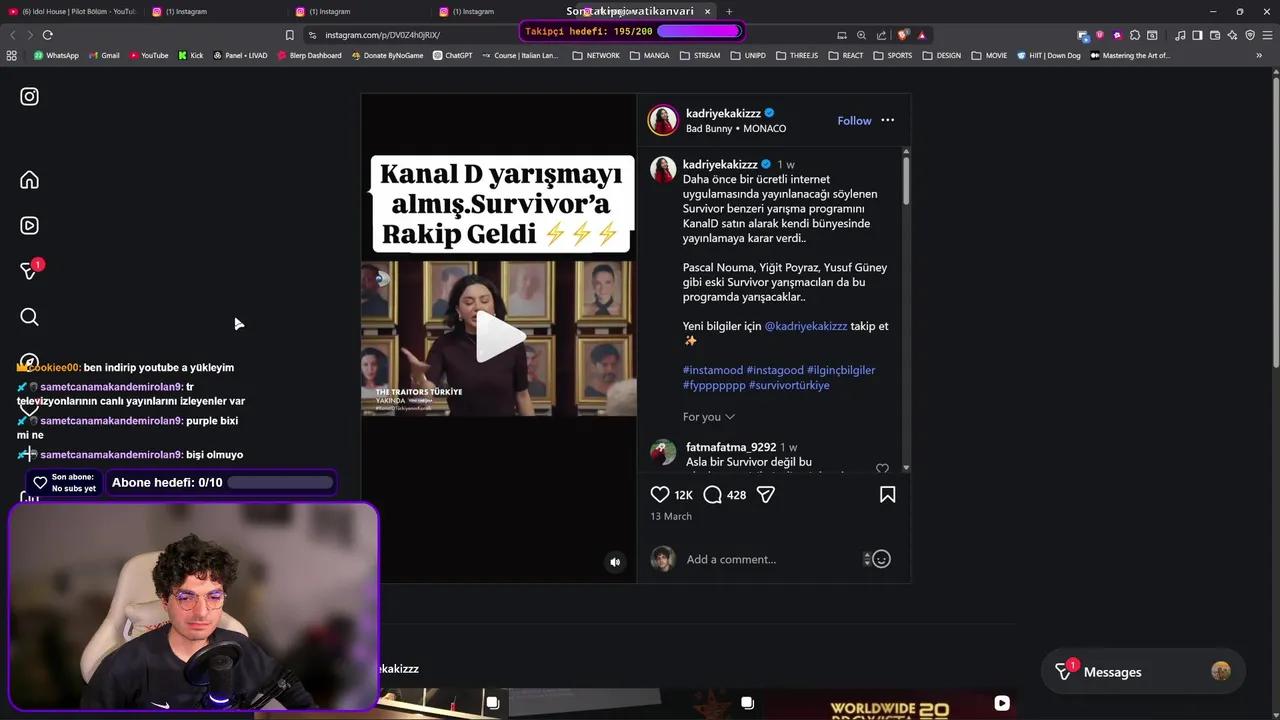Viewport: 1280px width, 720px height.
Task: Open the floating Messages panel
Action: 1145,672
